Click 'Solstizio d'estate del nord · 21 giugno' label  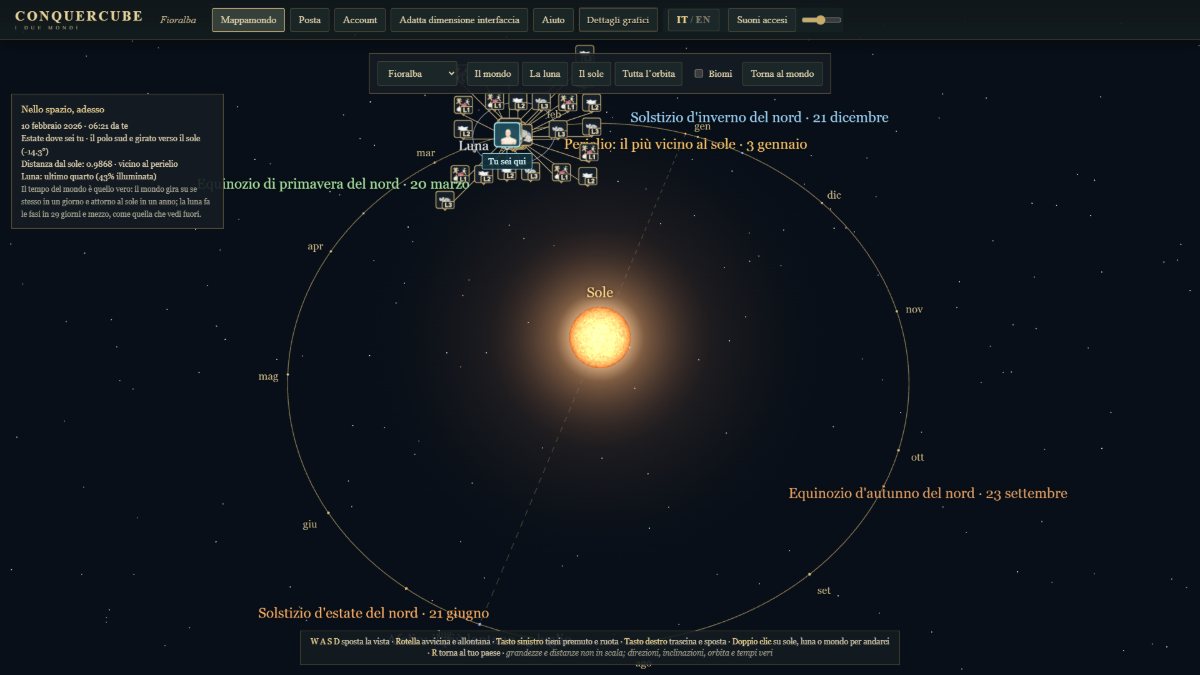374,613
